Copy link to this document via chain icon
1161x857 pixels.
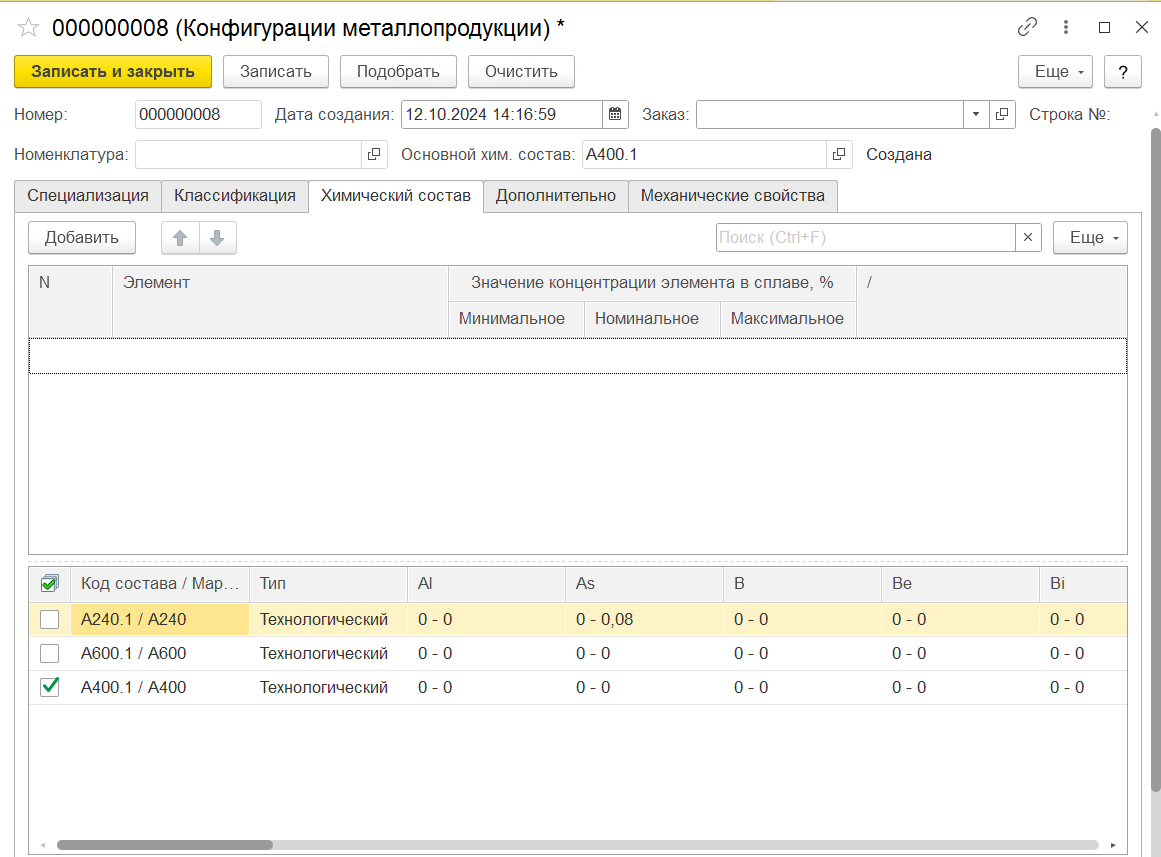tap(1027, 27)
